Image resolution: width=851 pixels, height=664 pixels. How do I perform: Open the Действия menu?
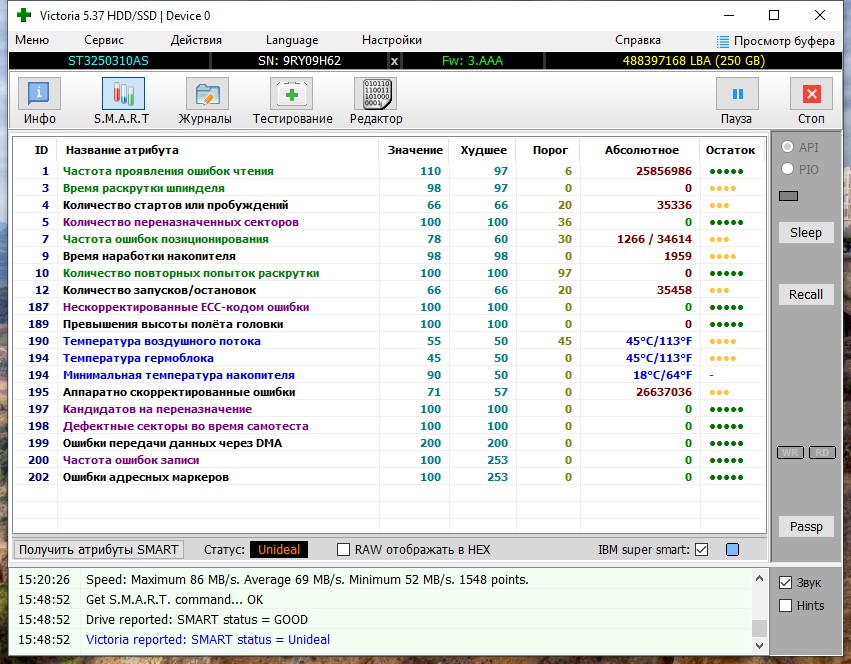196,40
